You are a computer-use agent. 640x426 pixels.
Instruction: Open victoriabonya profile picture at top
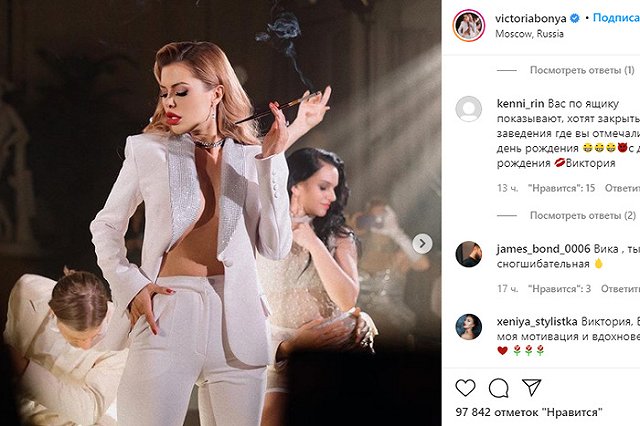(x=468, y=26)
